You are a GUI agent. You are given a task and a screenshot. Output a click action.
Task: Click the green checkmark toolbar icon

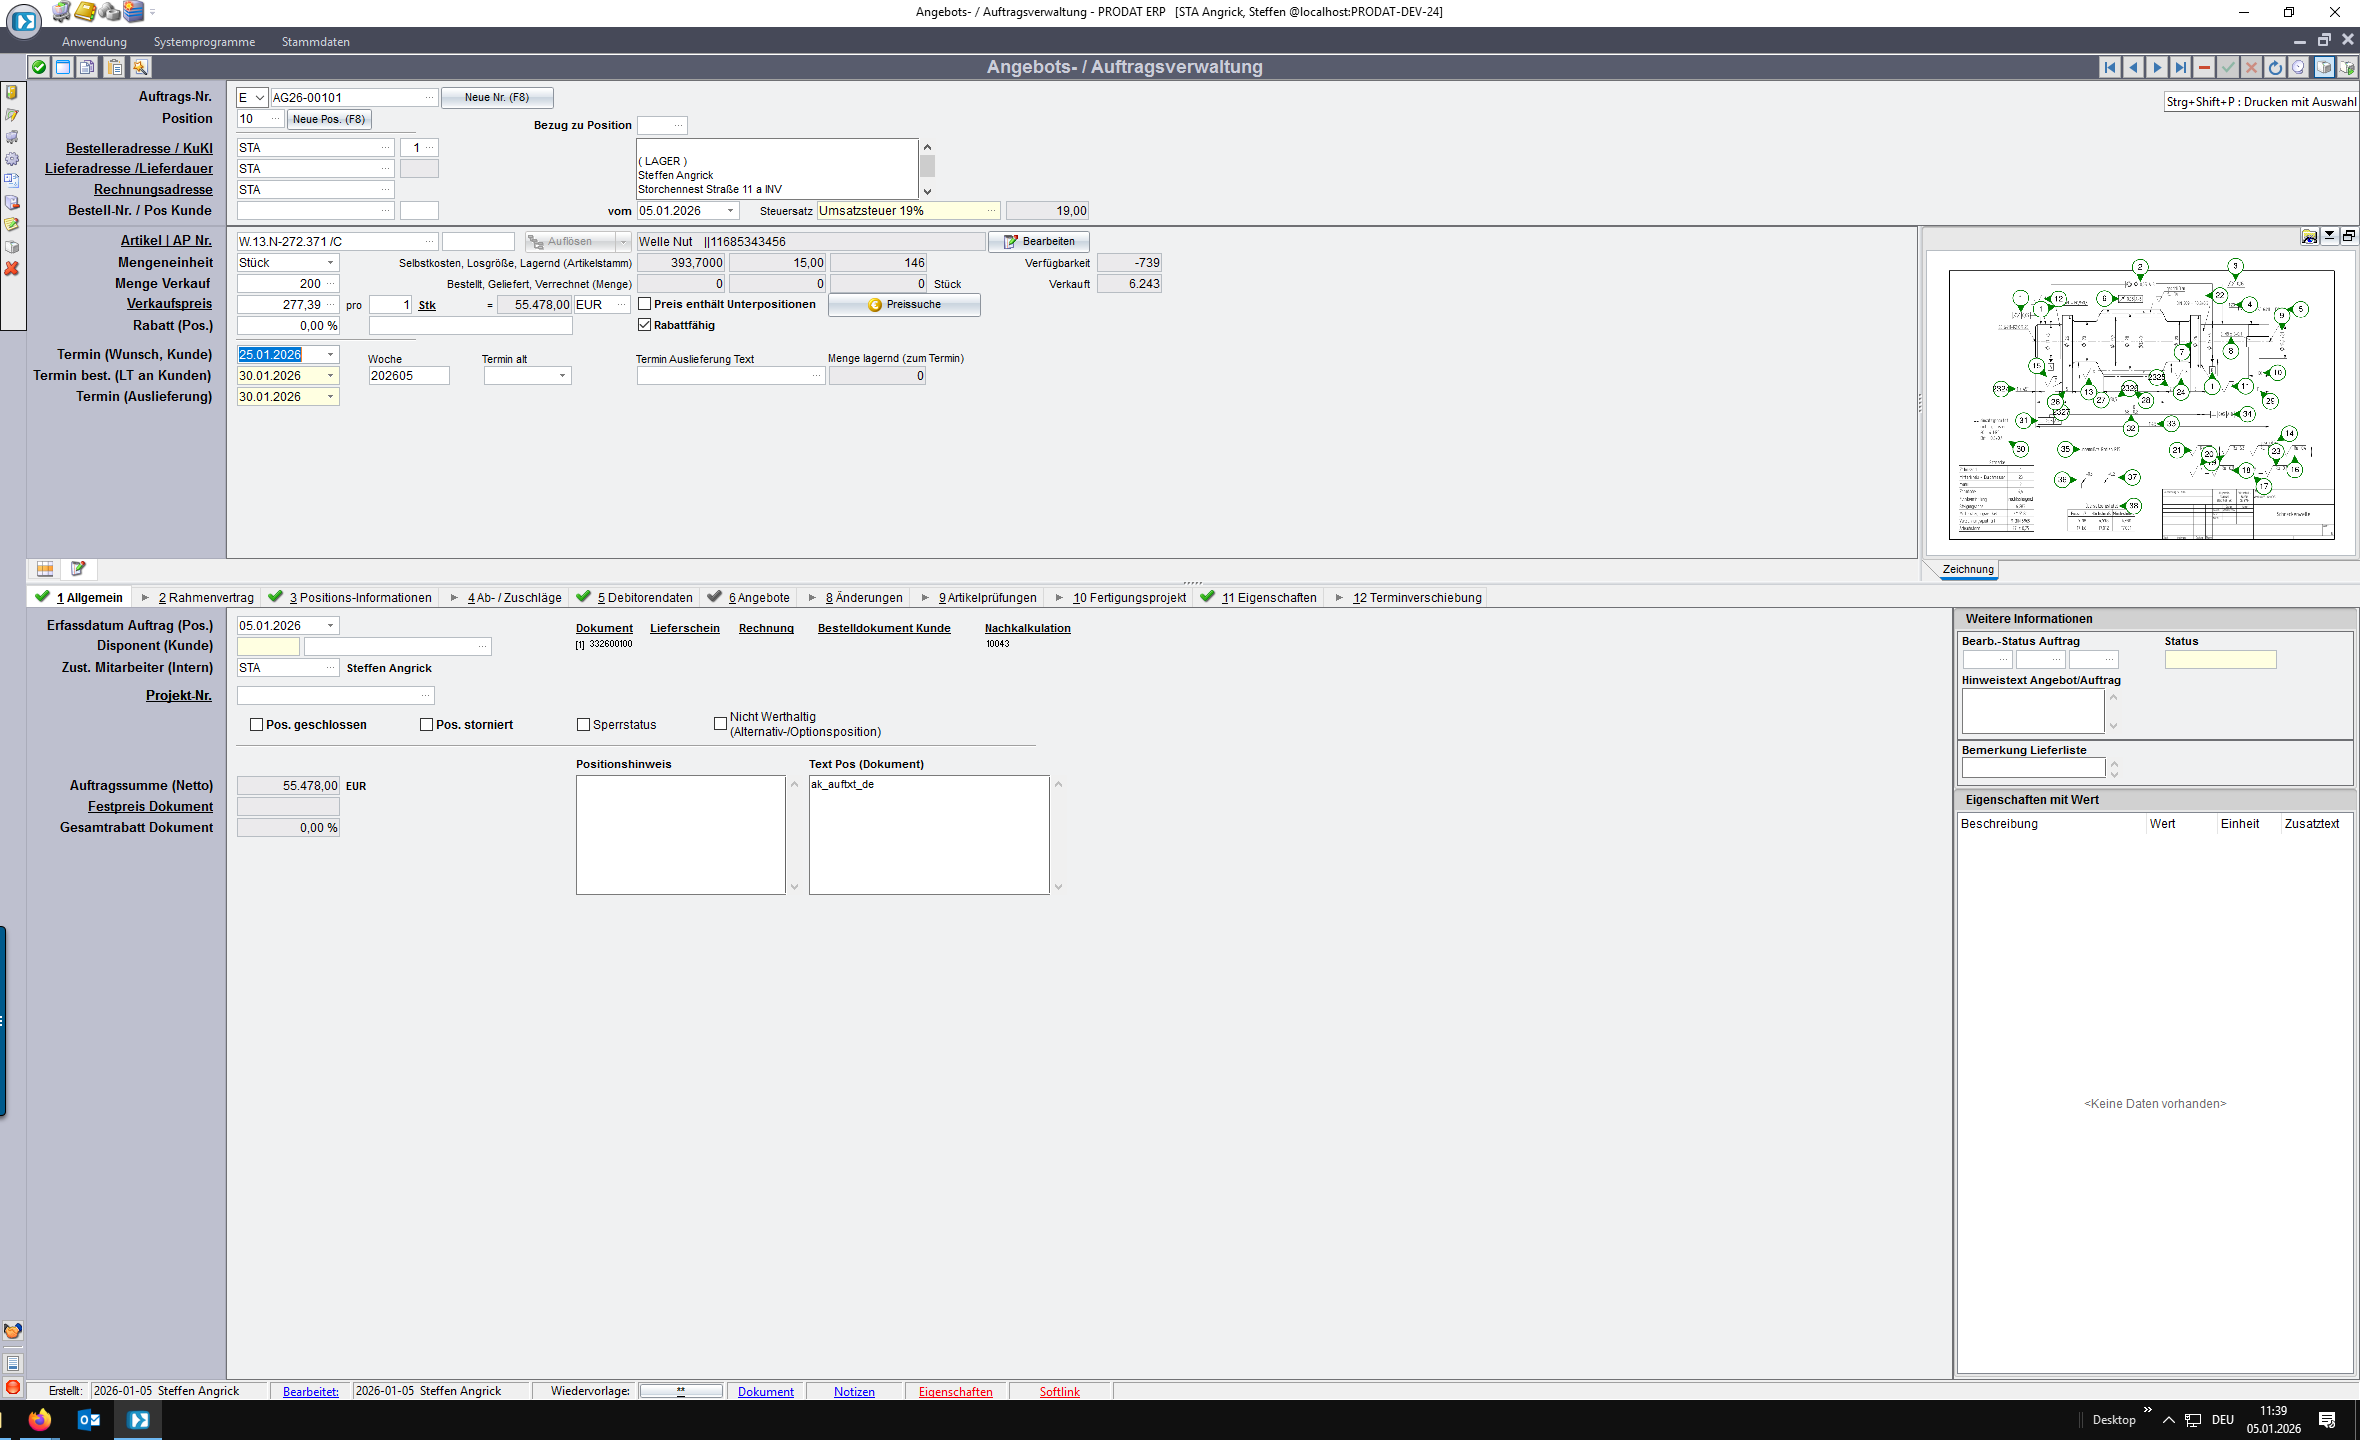click(38, 67)
